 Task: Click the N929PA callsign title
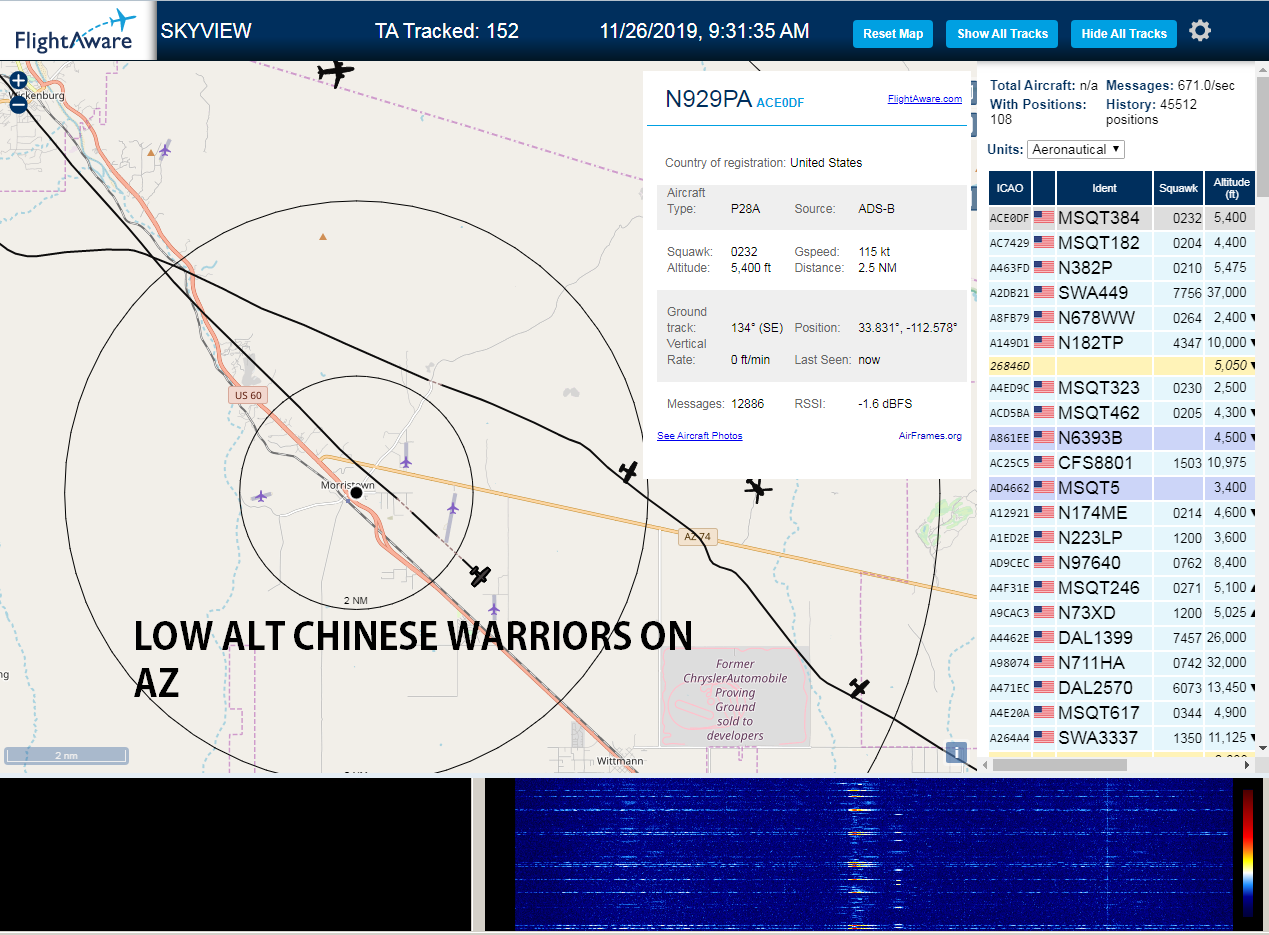coord(708,99)
